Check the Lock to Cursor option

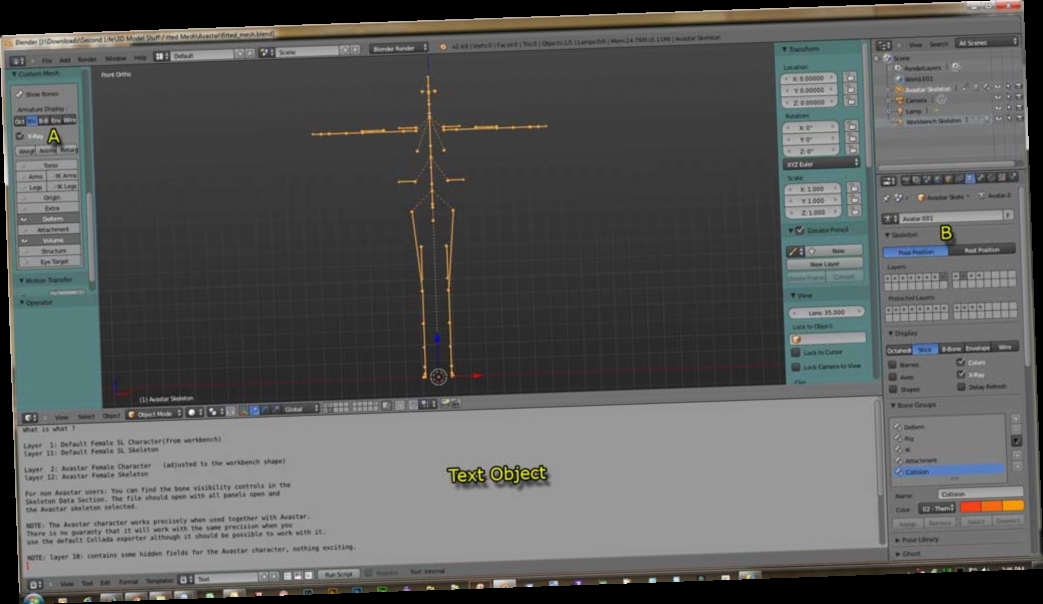tap(796, 353)
